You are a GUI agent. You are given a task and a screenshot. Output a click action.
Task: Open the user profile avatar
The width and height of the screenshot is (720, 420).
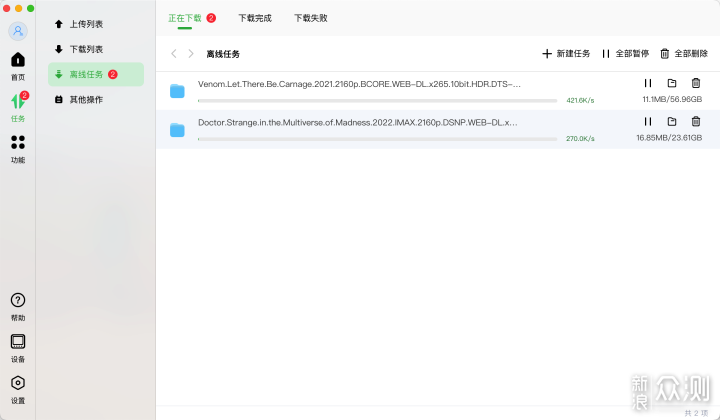(18, 31)
